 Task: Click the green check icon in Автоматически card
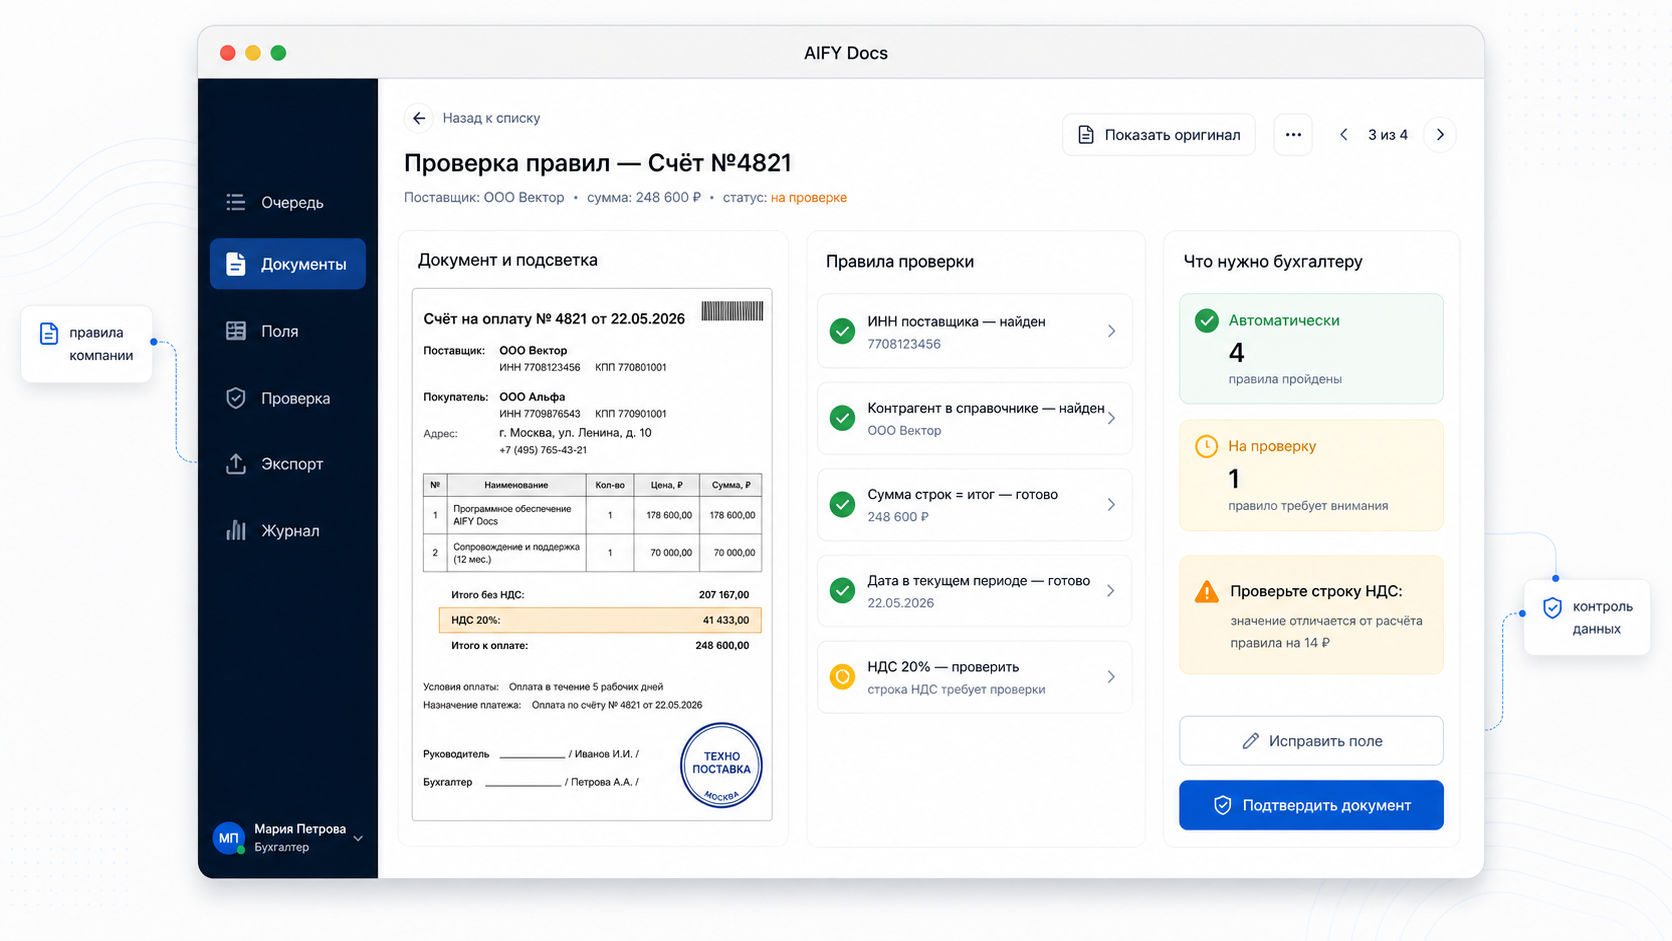(x=1207, y=321)
